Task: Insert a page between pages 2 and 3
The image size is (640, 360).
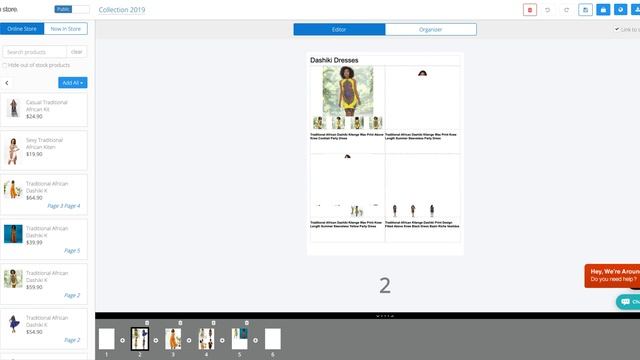Action: pos(156,340)
